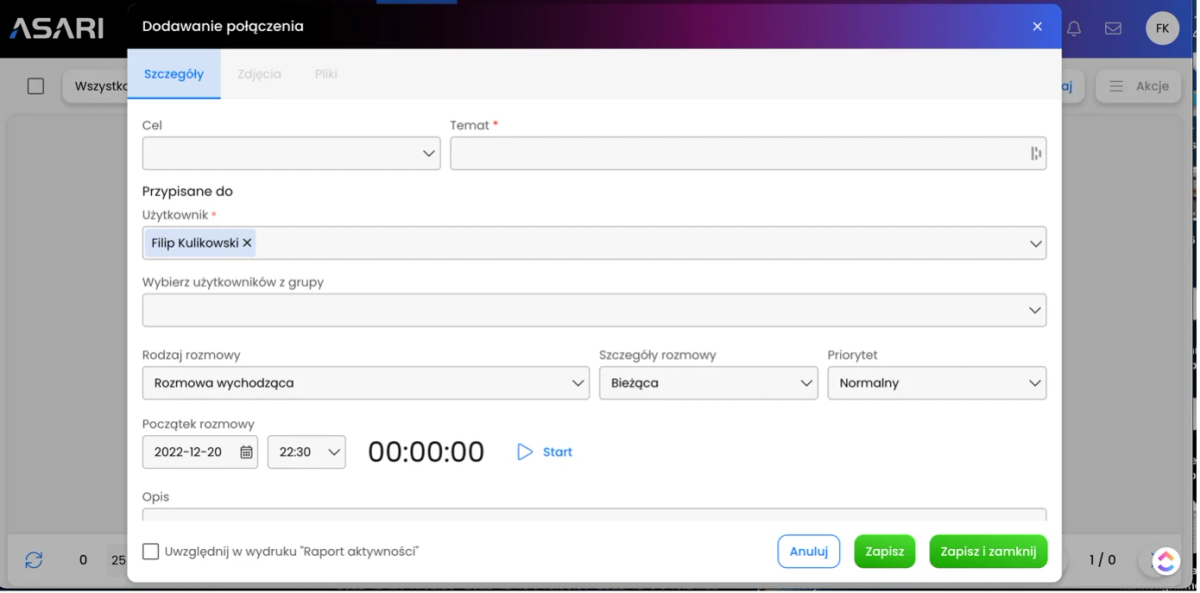Click the 00:00:00 timer display

[426, 452]
